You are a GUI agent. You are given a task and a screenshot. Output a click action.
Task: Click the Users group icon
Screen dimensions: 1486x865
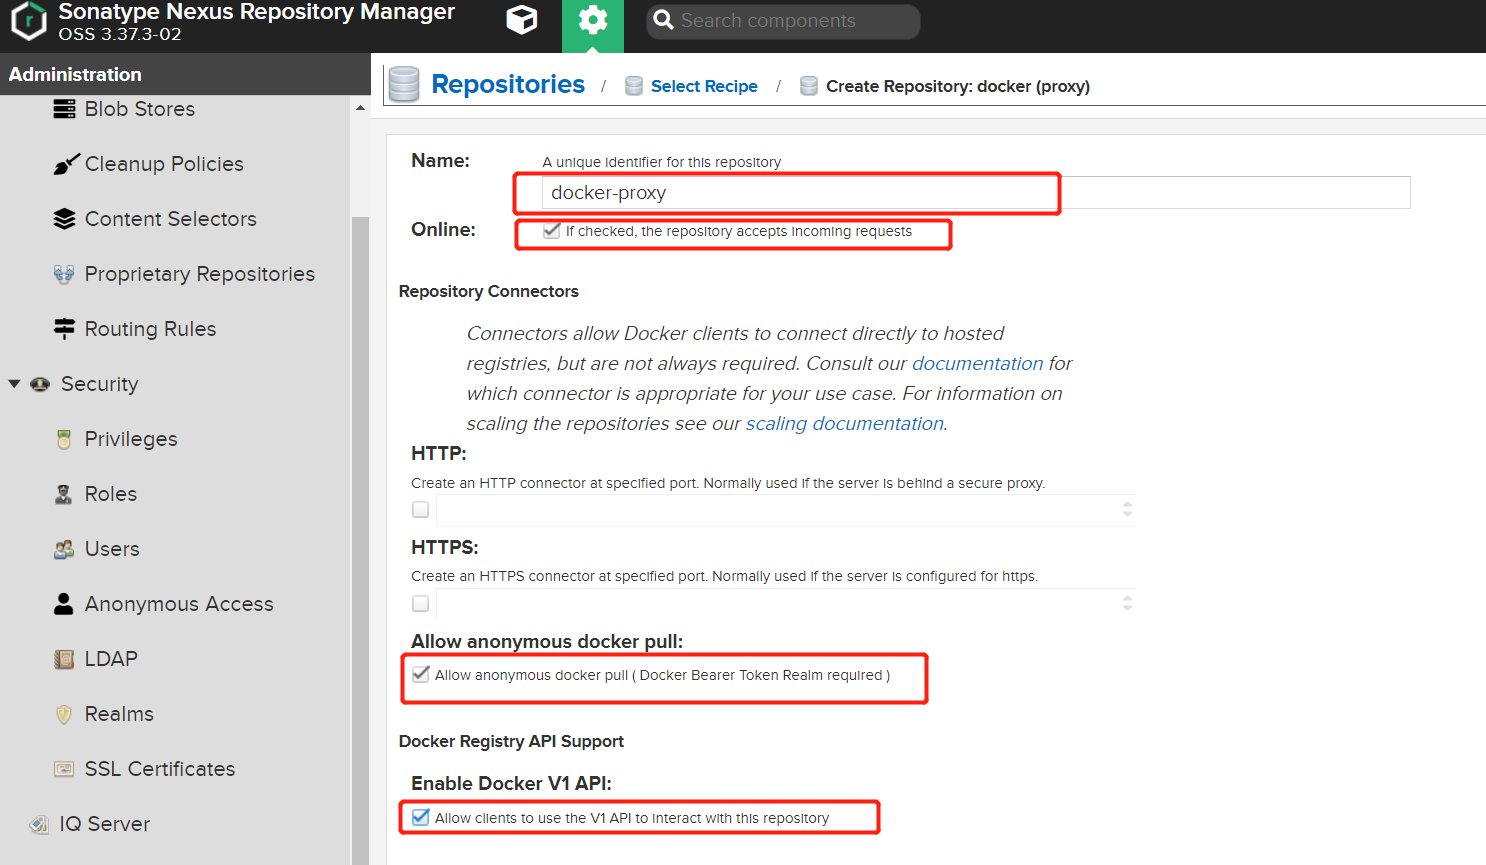(x=64, y=549)
